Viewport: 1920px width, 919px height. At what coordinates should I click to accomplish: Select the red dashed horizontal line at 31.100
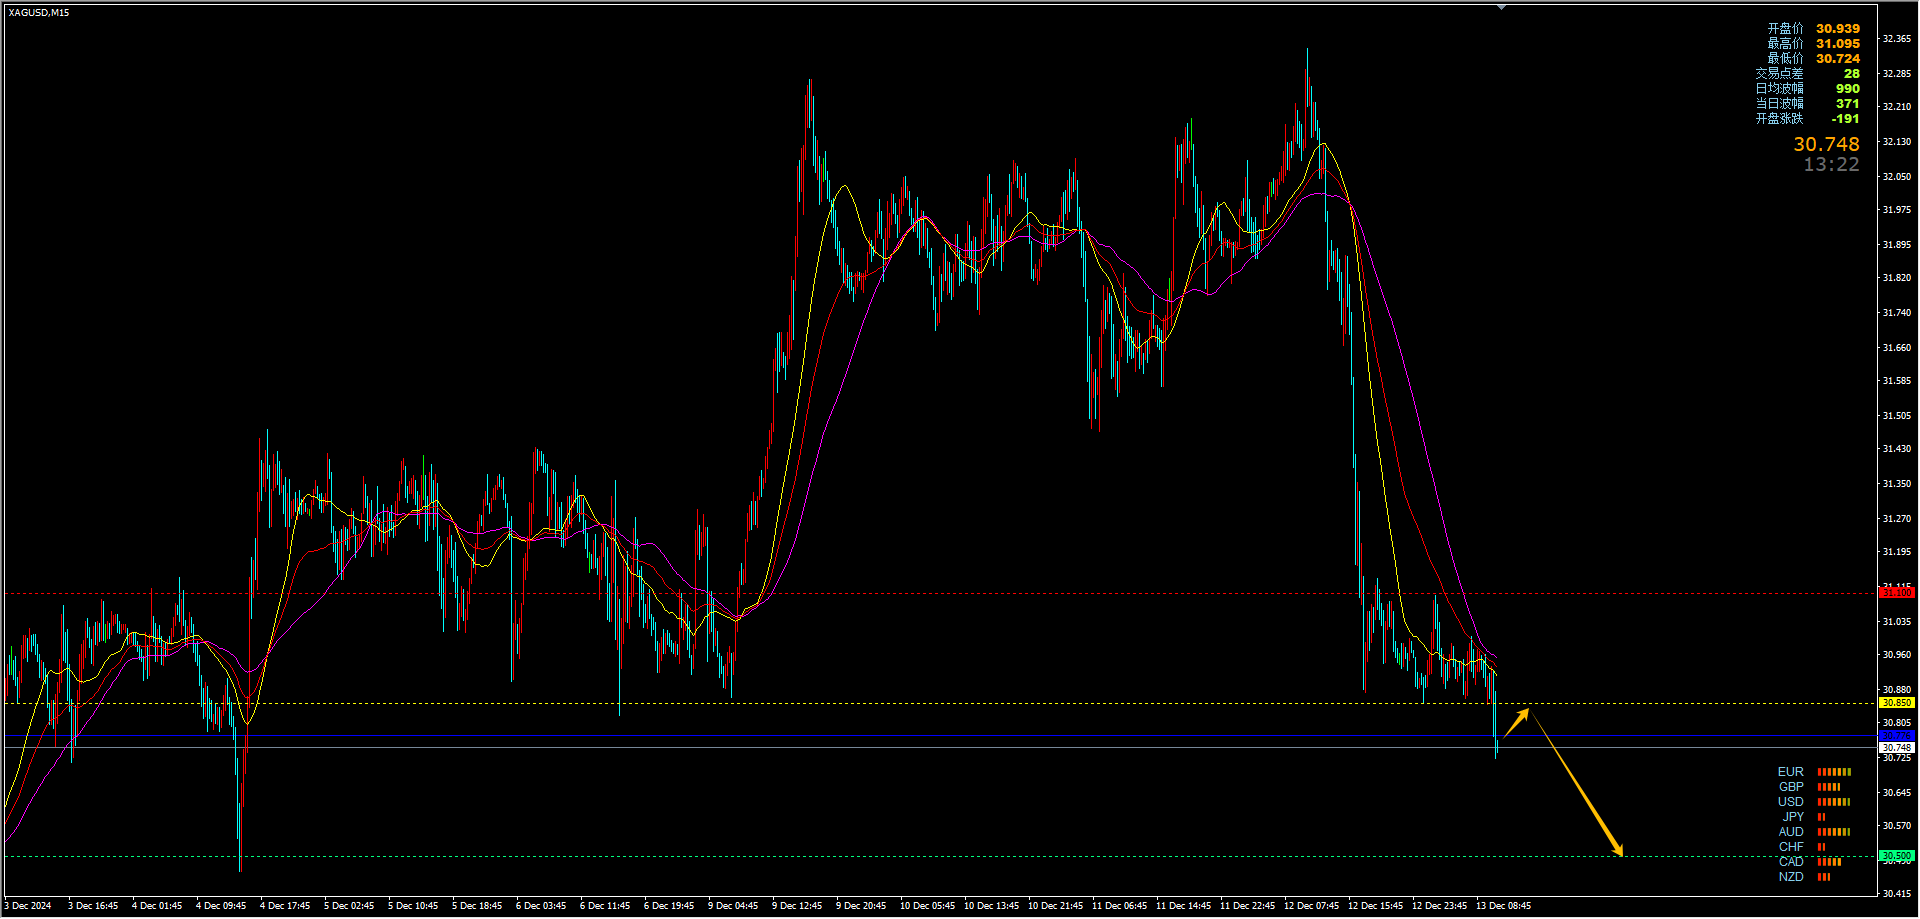(x=940, y=594)
